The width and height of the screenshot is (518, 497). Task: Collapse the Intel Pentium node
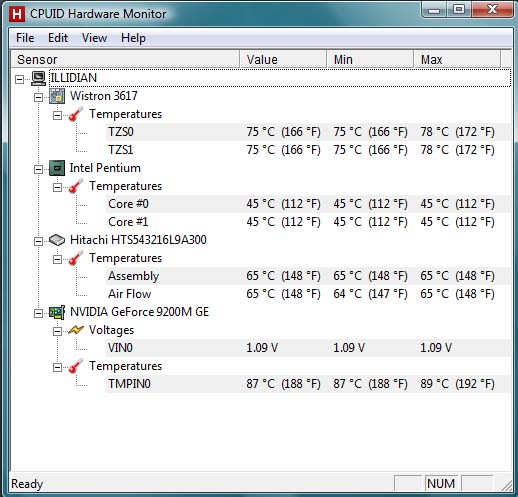pyautogui.click(x=38, y=169)
